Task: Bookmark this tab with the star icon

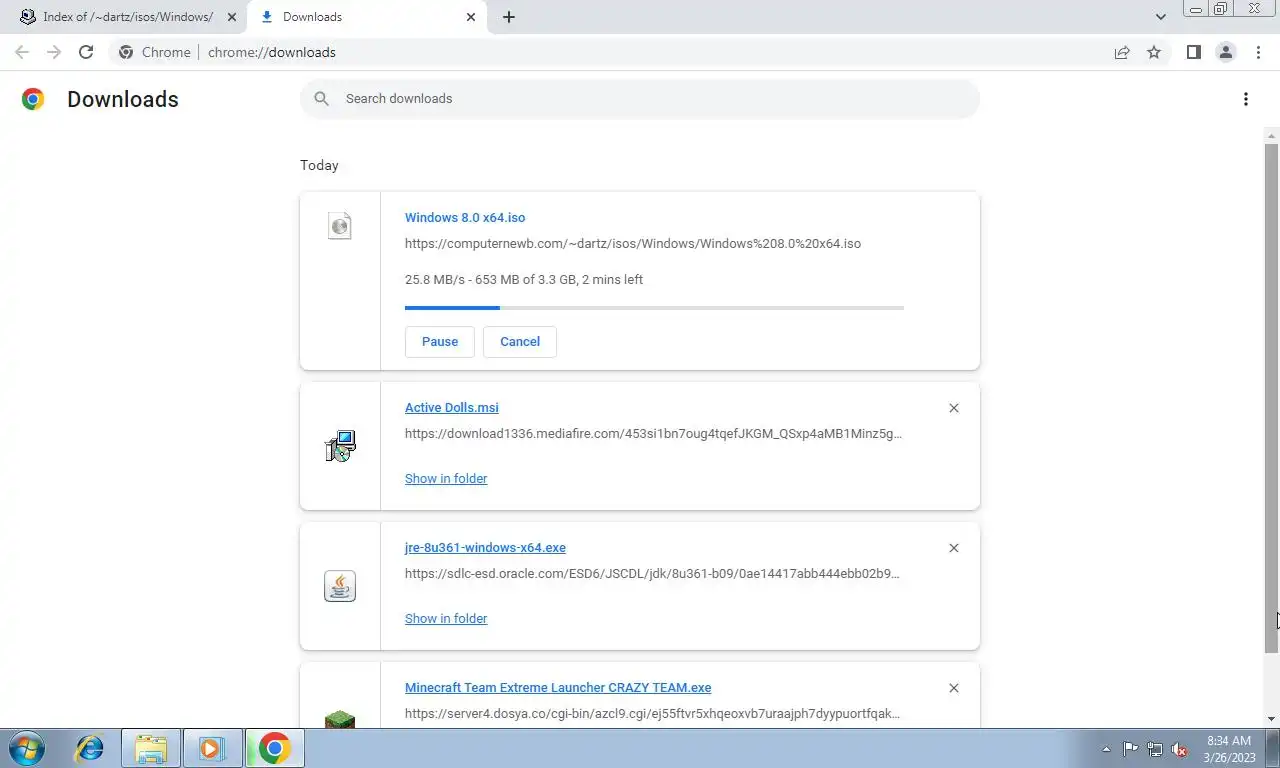Action: 1154,52
